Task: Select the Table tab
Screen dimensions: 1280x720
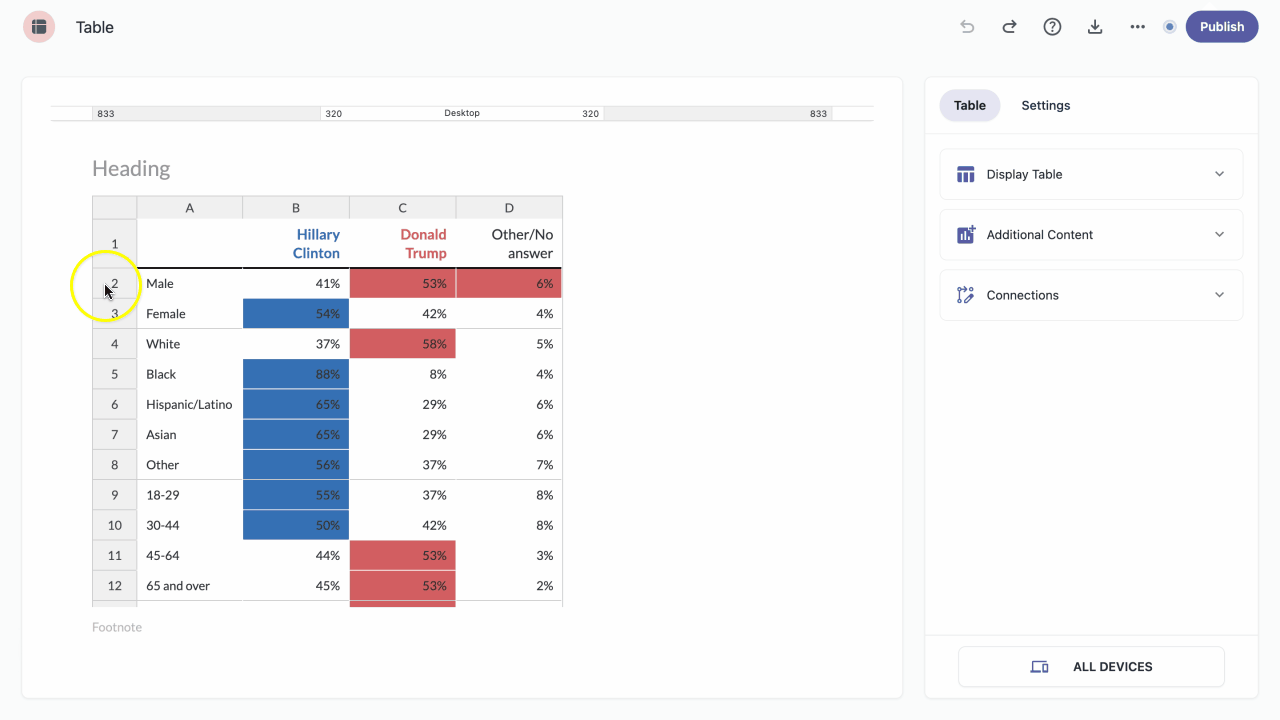Action: coord(970,105)
